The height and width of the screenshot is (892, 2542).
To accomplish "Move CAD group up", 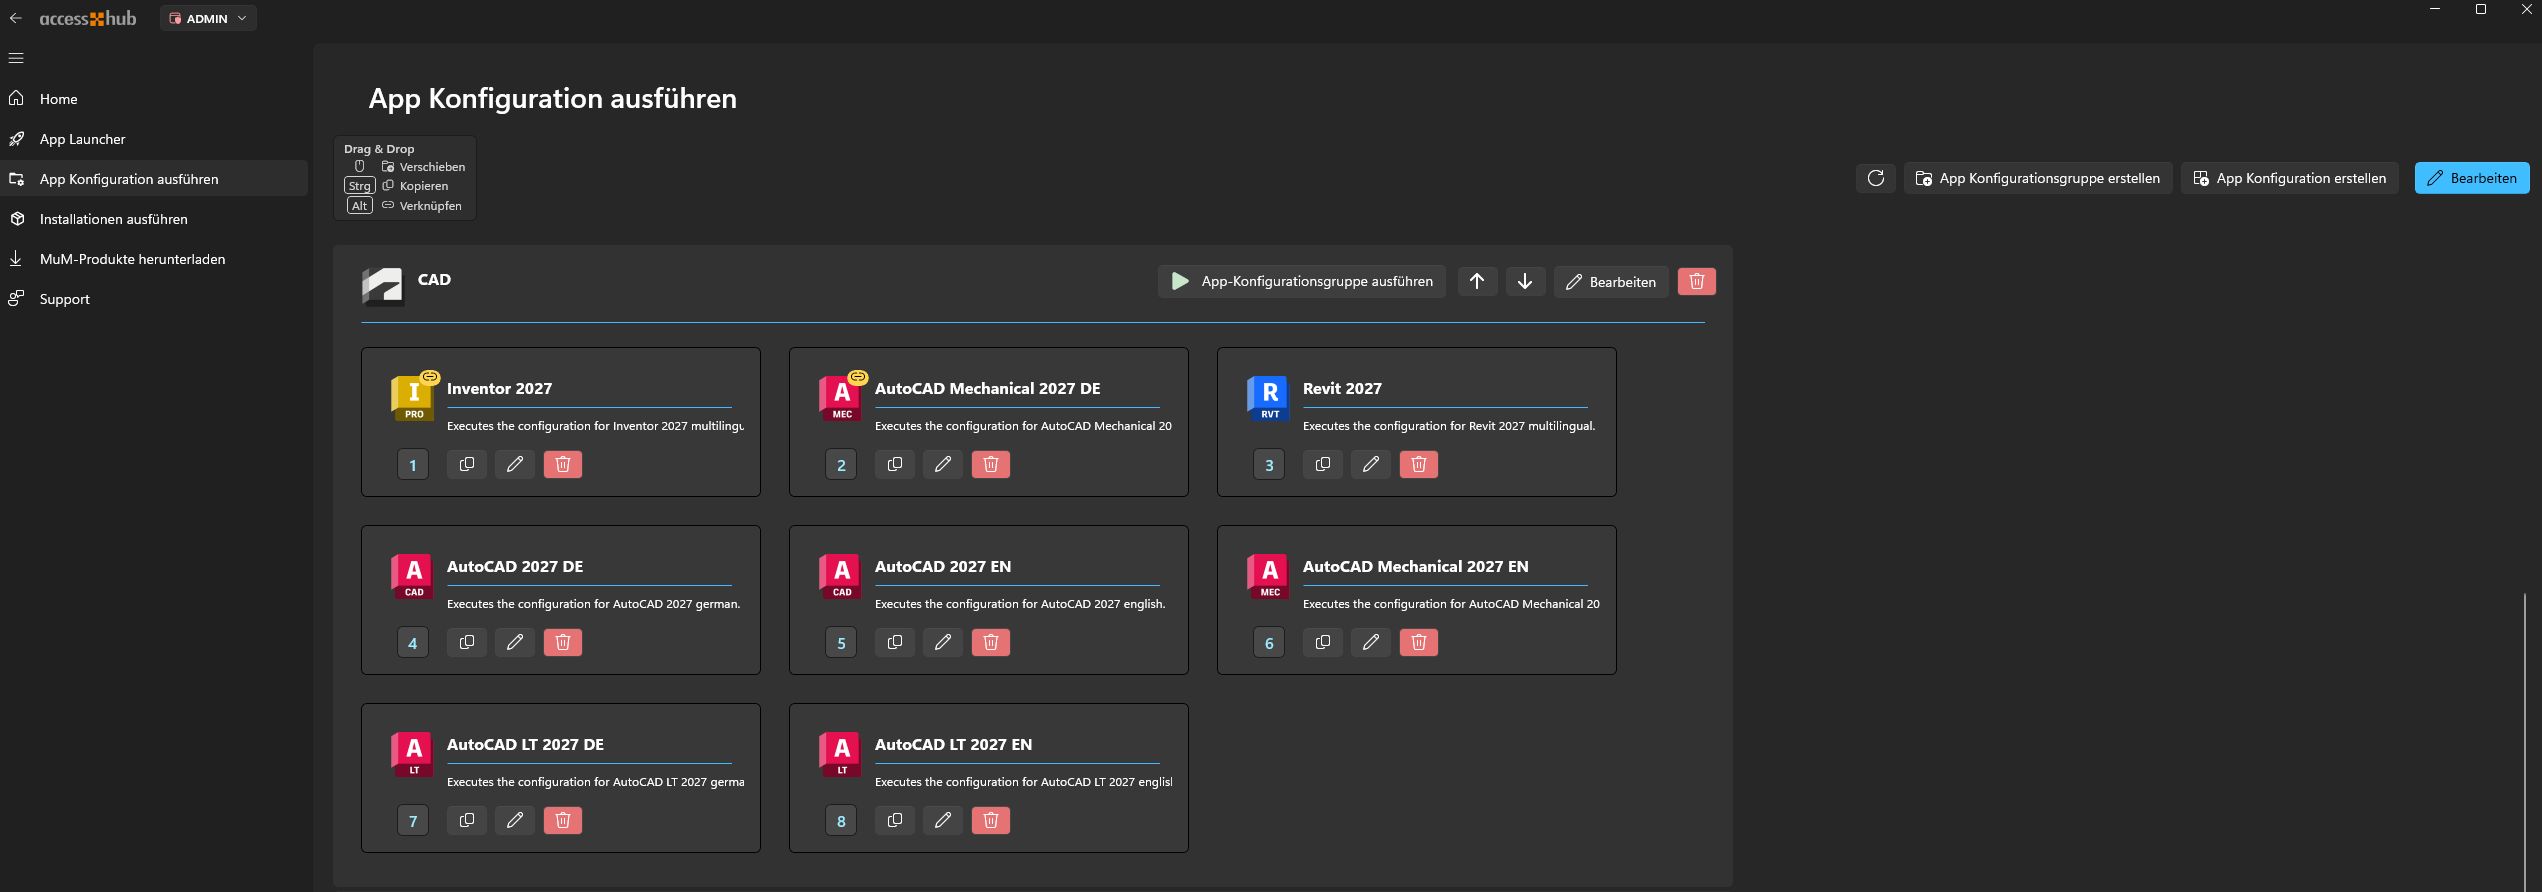I will click(x=1477, y=282).
